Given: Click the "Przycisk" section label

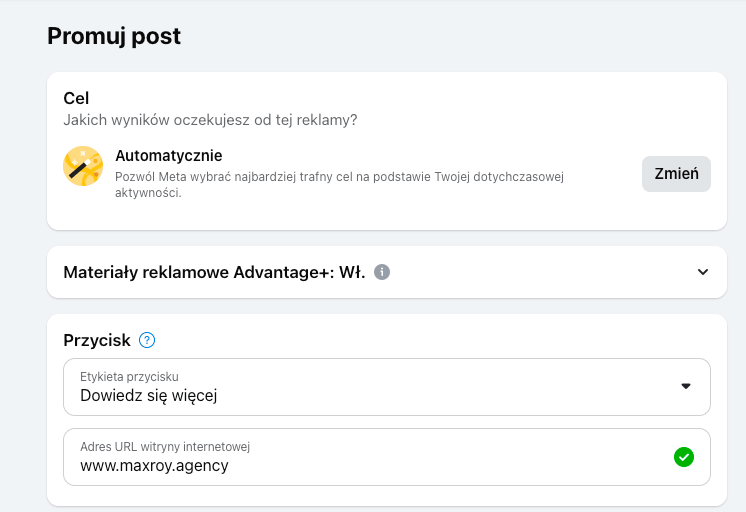Looking at the screenshot, I should click(97, 340).
